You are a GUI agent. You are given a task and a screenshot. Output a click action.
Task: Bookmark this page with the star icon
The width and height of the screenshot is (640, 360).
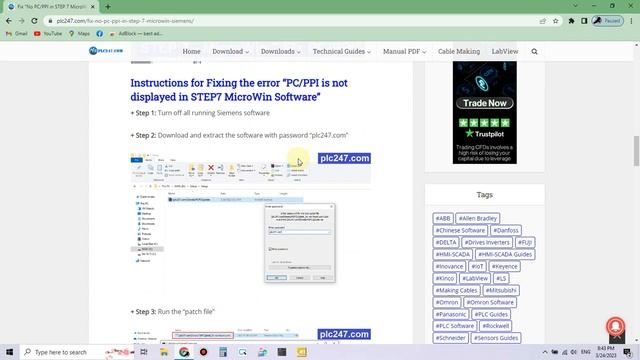click(556, 21)
